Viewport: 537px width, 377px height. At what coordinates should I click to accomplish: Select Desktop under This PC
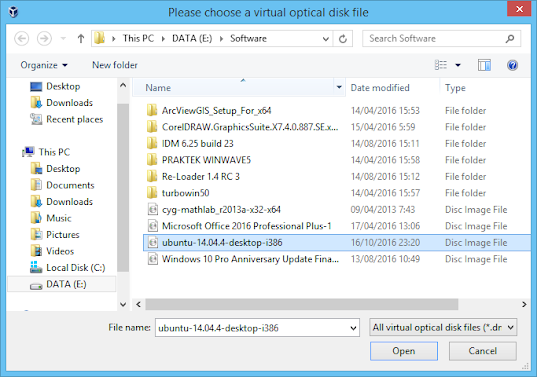[55, 168]
